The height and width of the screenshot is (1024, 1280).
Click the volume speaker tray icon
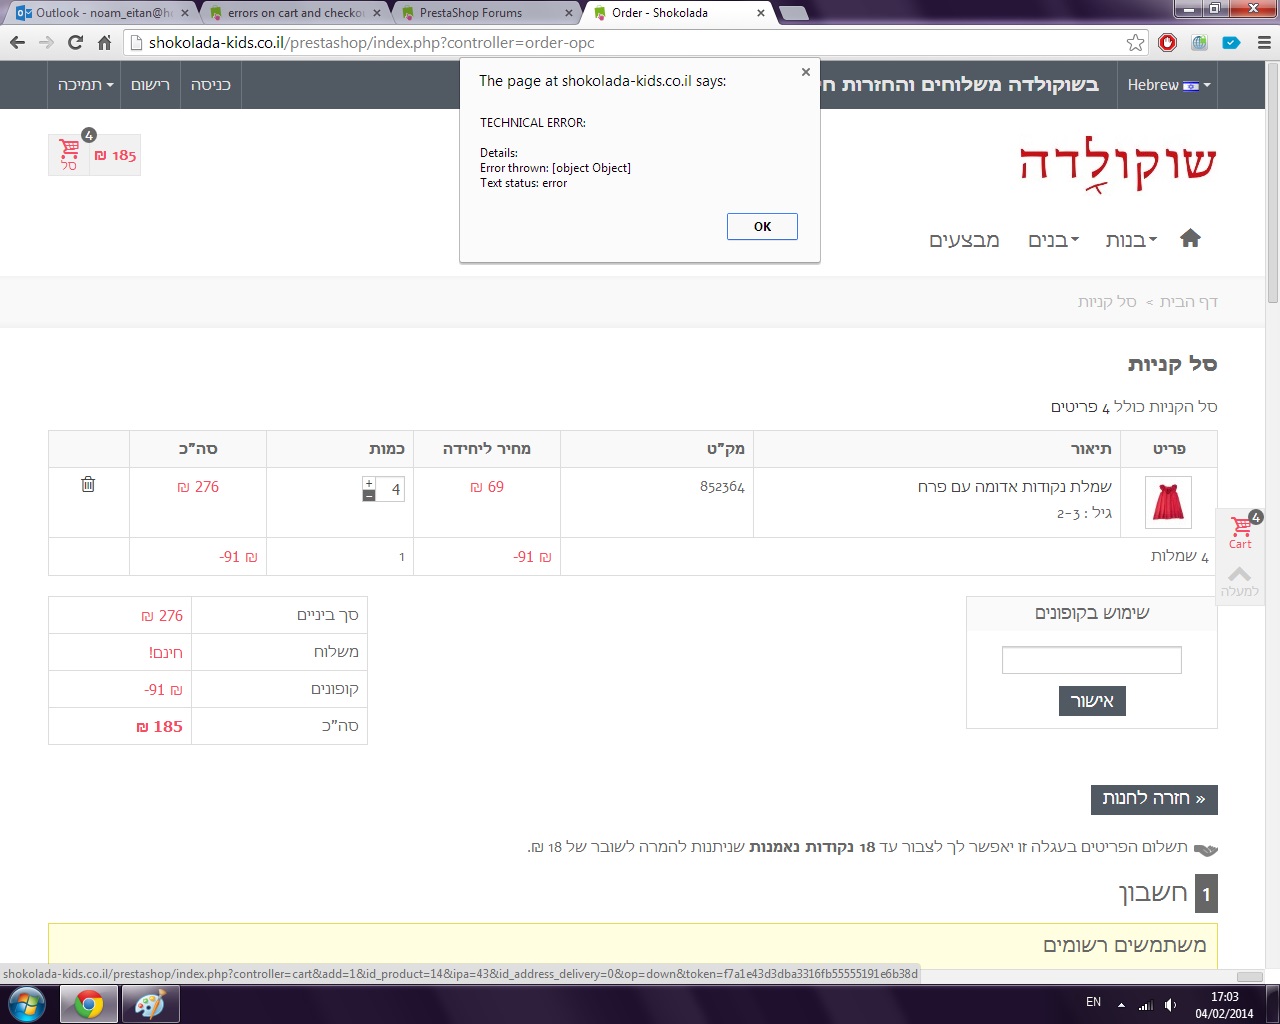1171,1005
